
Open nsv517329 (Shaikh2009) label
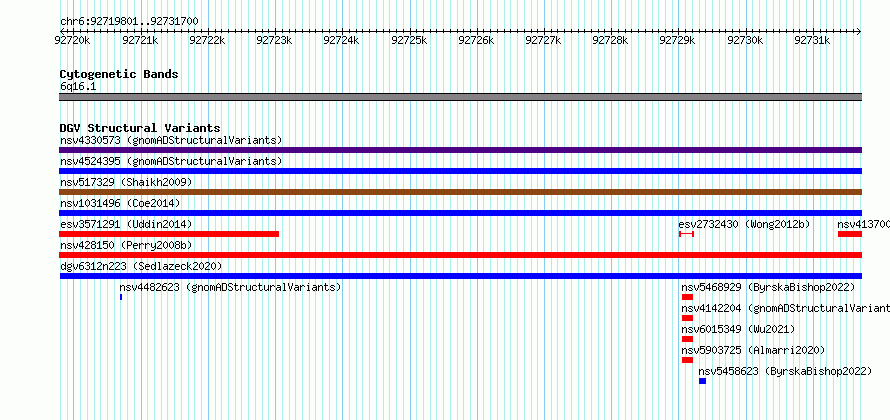pyautogui.click(x=126, y=182)
